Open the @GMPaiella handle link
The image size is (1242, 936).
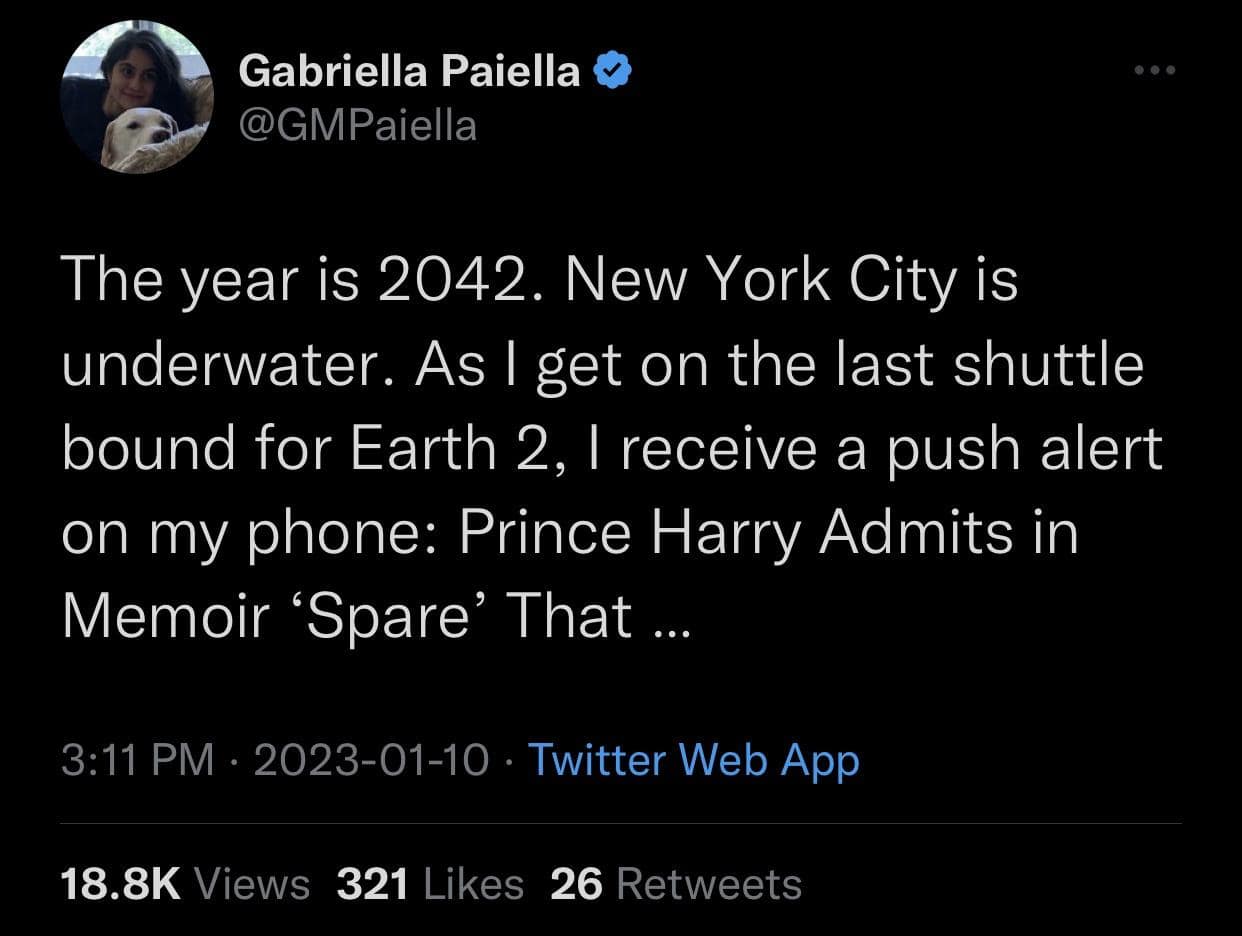tap(358, 126)
